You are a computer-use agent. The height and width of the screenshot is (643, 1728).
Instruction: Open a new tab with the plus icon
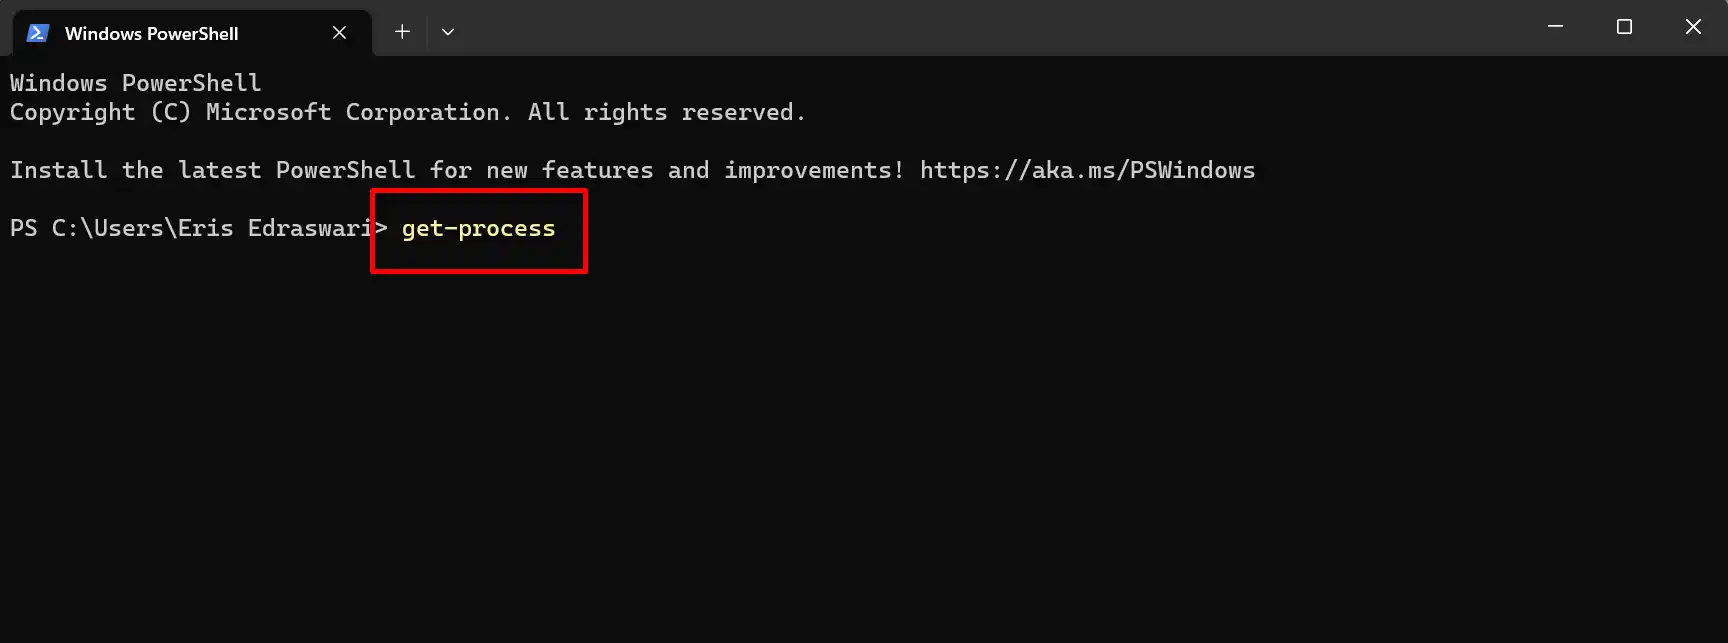[402, 32]
